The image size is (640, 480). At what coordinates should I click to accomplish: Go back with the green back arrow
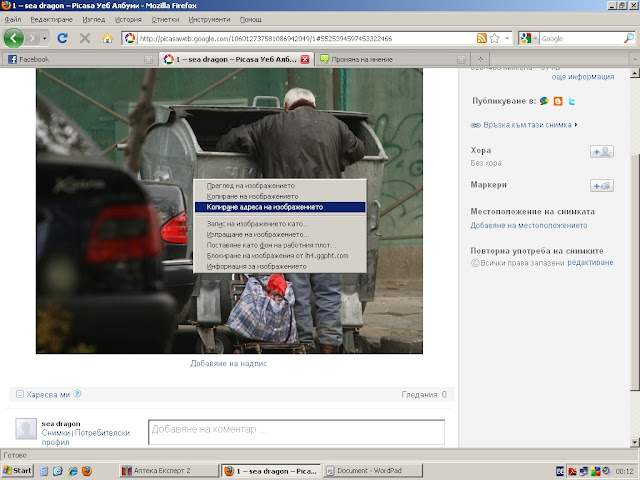[x=13, y=38]
